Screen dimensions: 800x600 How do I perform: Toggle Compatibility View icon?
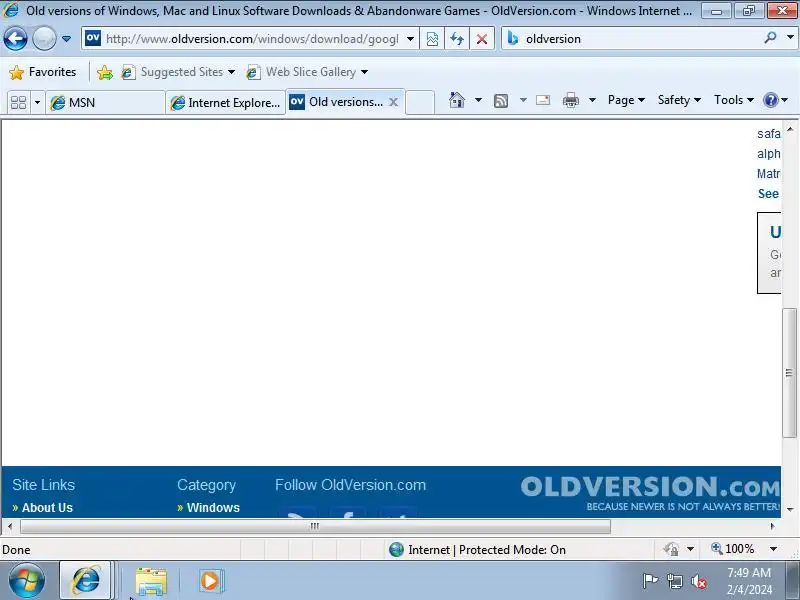pyautogui.click(x=432, y=39)
